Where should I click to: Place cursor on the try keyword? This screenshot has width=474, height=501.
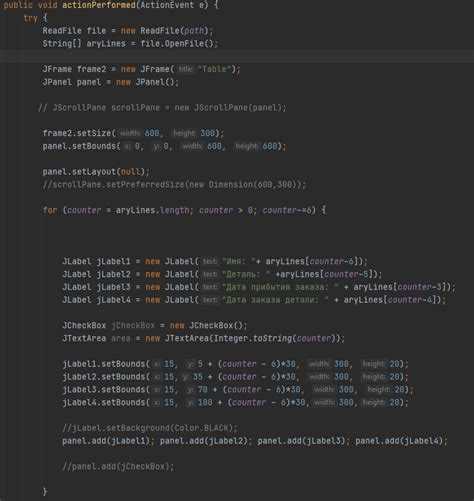(30, 18)
